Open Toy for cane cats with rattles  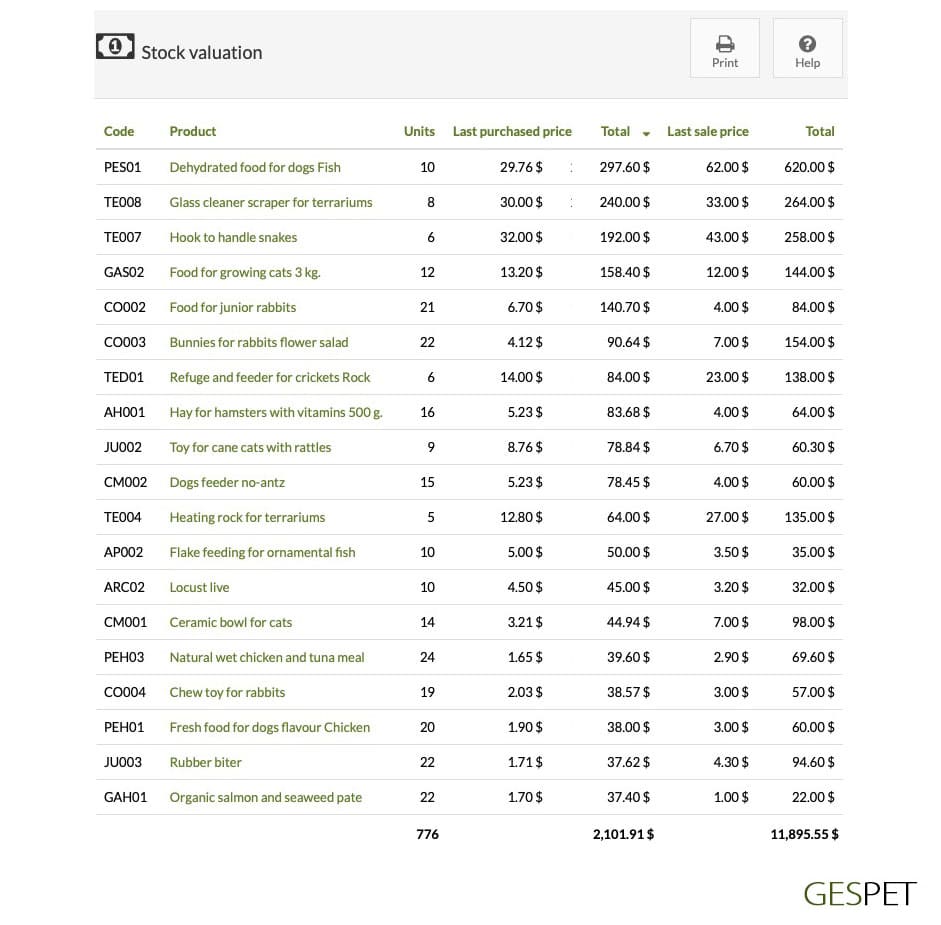[x=250, y=447]
